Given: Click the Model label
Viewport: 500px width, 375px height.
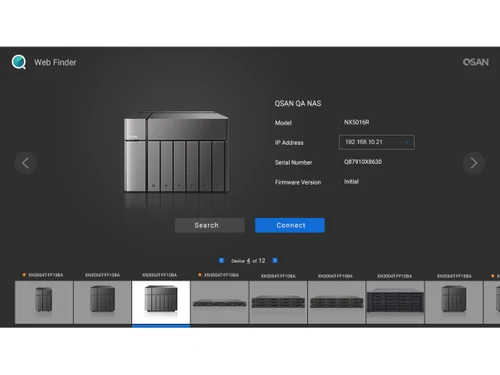Looking at the screenshot, I should point(283,123).
